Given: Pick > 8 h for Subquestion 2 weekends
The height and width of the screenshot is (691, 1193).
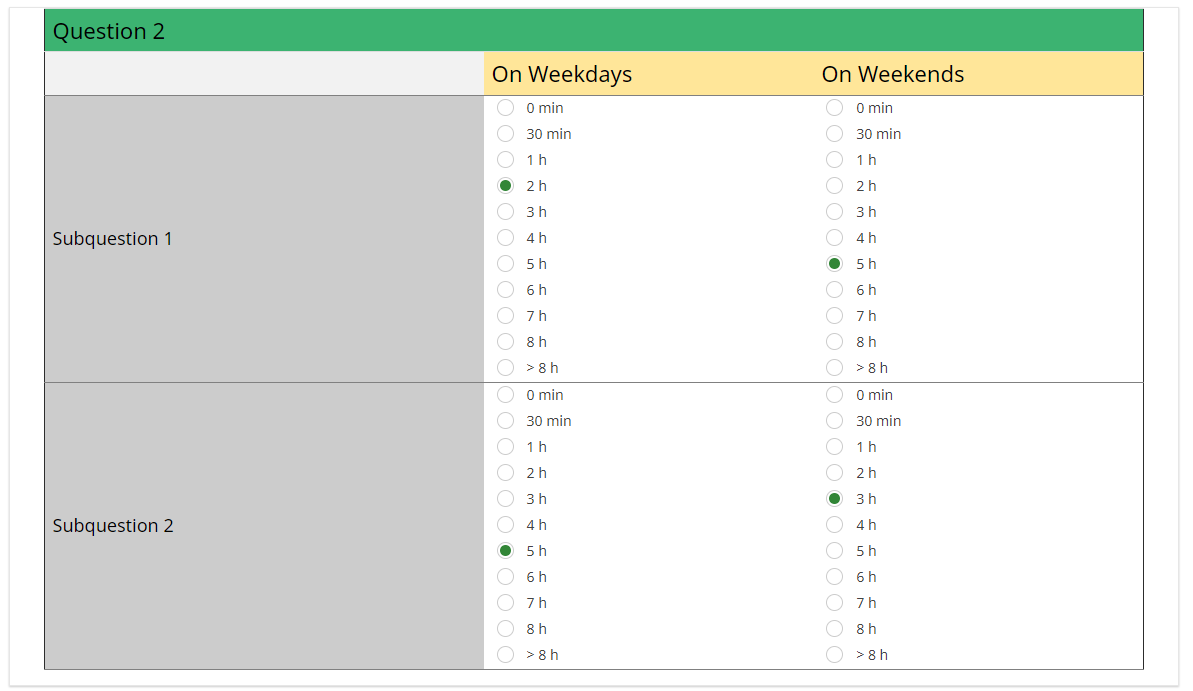Looking at the screenshot, I should tap(835, 655).
